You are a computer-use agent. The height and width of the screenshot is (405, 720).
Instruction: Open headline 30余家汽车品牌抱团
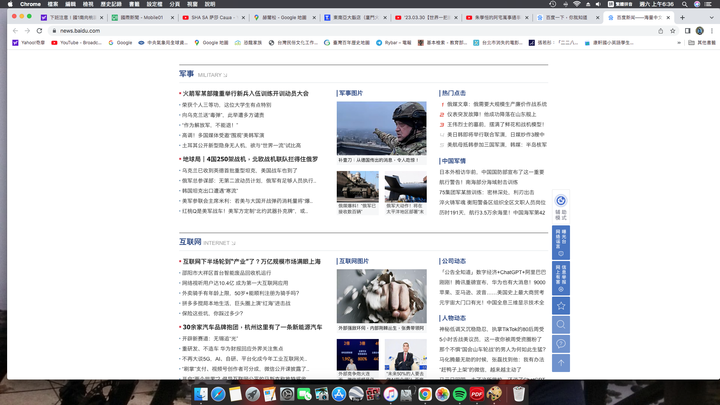pos(253,327)
